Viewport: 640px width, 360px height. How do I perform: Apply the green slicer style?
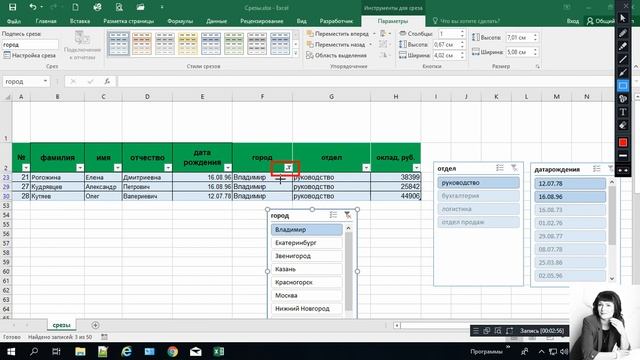point(234,44)
